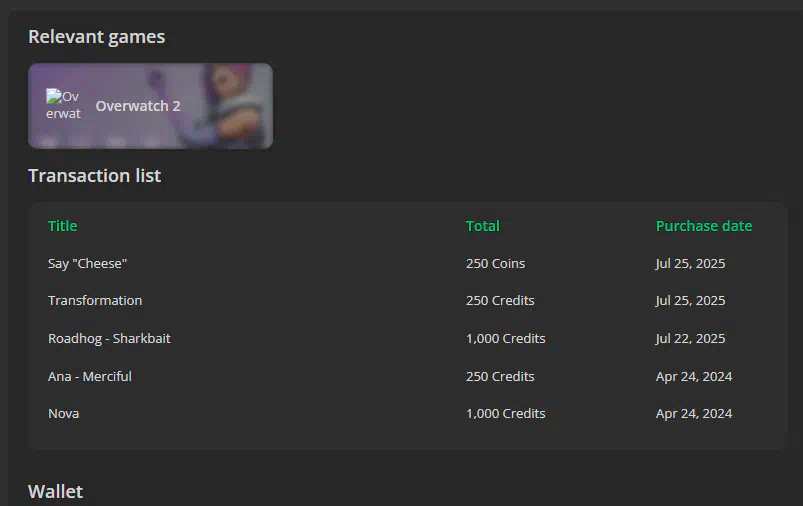Click the 250 Credits total for Transformation
Image resolution: width=803 pixels, height=506 pixels.
click(500, 301)
